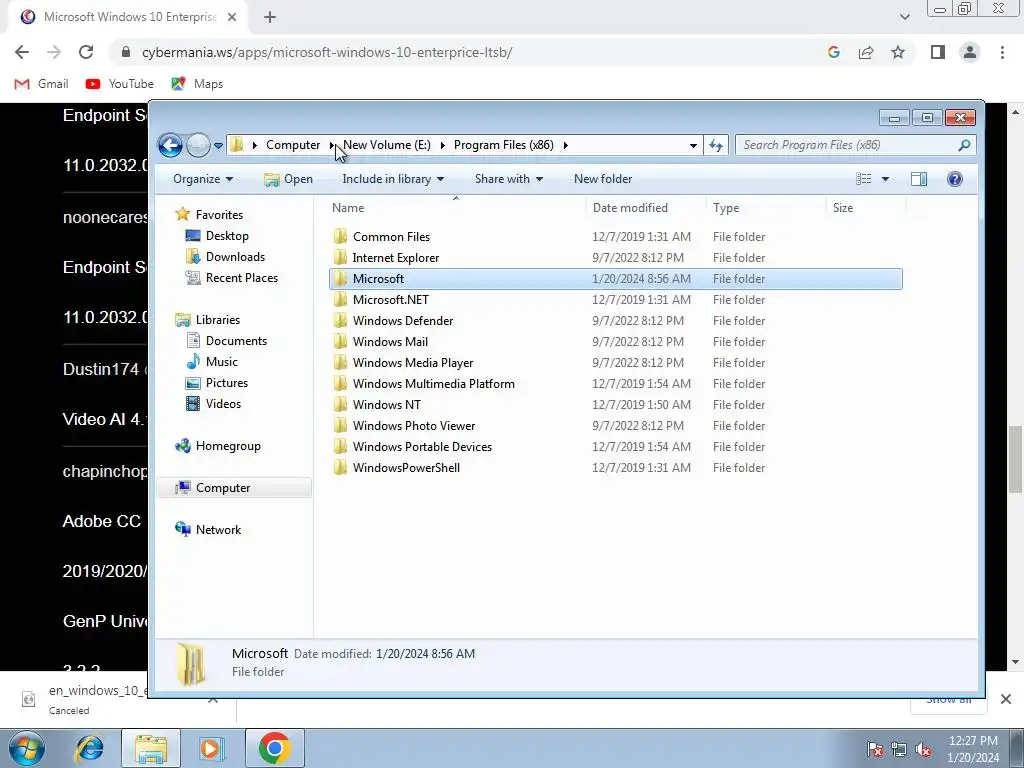This screenshot has width=1024, height=768.
Task: Click Chrome share page icon
Action: pos(866,52)
